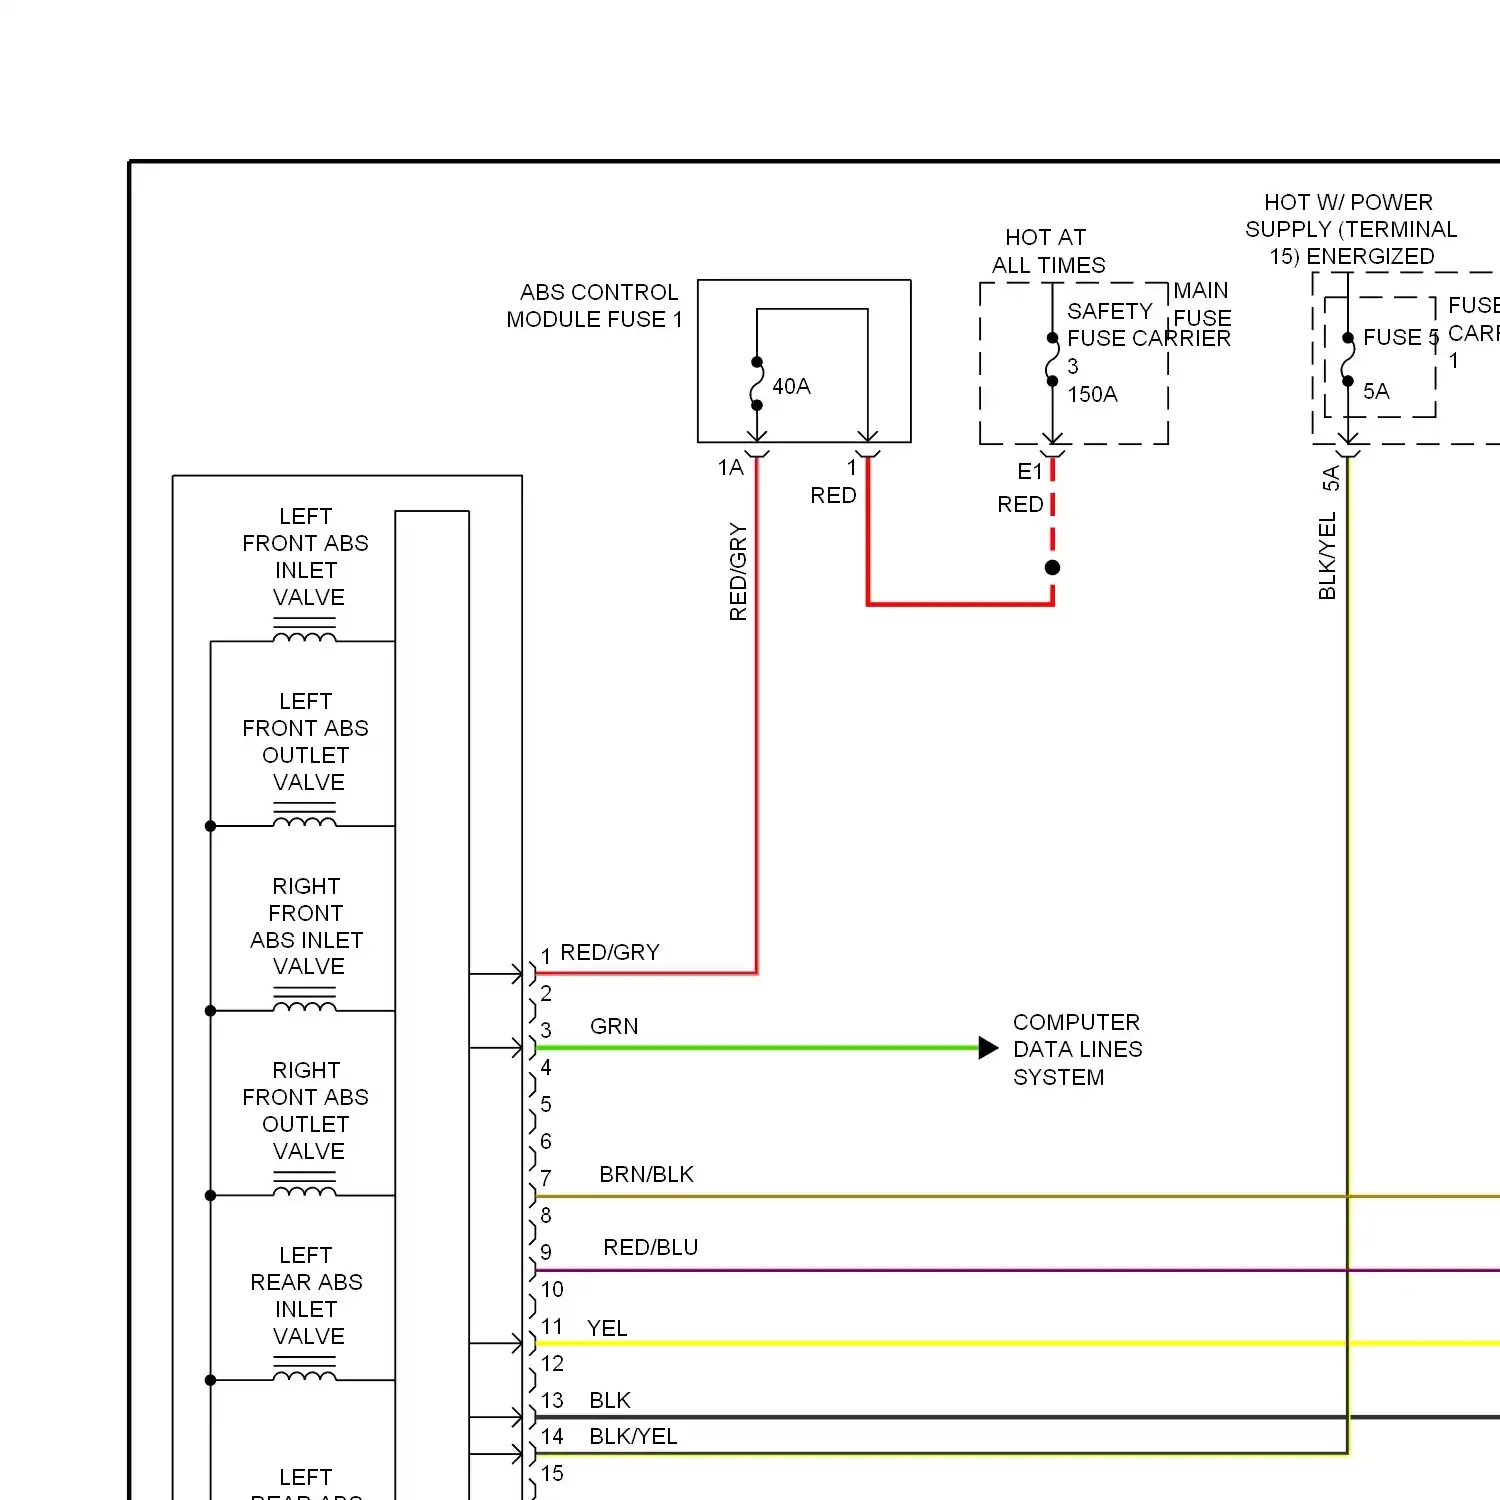Screen dimensions: 1500x1500
Task: Click connector pin number 8
Action: (x=546, y=1215)
